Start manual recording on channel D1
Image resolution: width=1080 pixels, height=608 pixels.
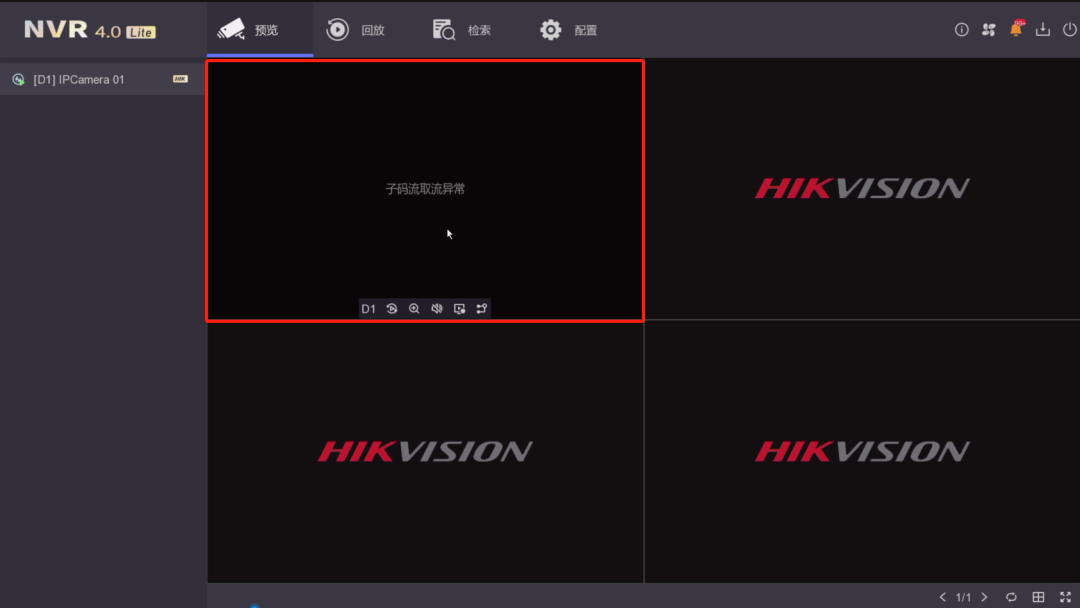click(459, 308)
